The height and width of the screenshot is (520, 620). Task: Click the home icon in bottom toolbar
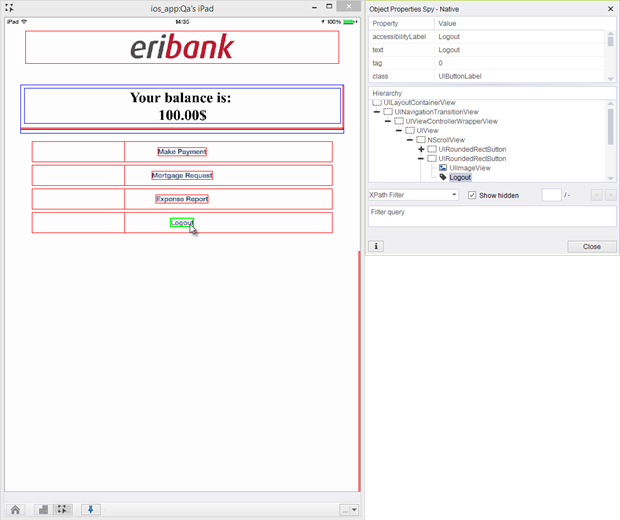[x=16, y=509]
